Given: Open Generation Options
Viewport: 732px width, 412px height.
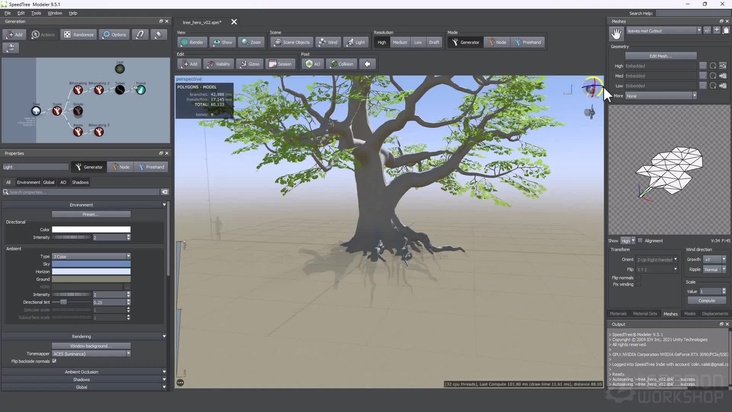Looking at the screenshot, I should (x=114, y=35).
